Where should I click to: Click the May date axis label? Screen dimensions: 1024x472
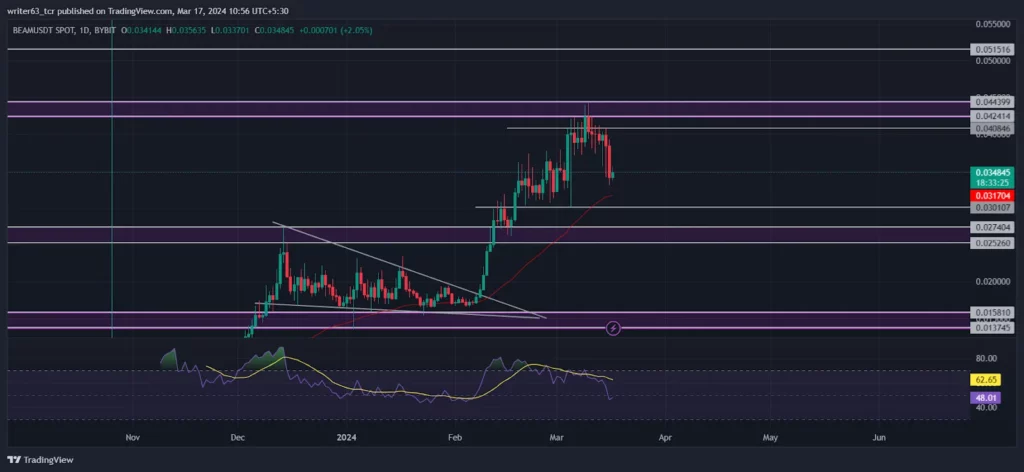tap(770, 437)
